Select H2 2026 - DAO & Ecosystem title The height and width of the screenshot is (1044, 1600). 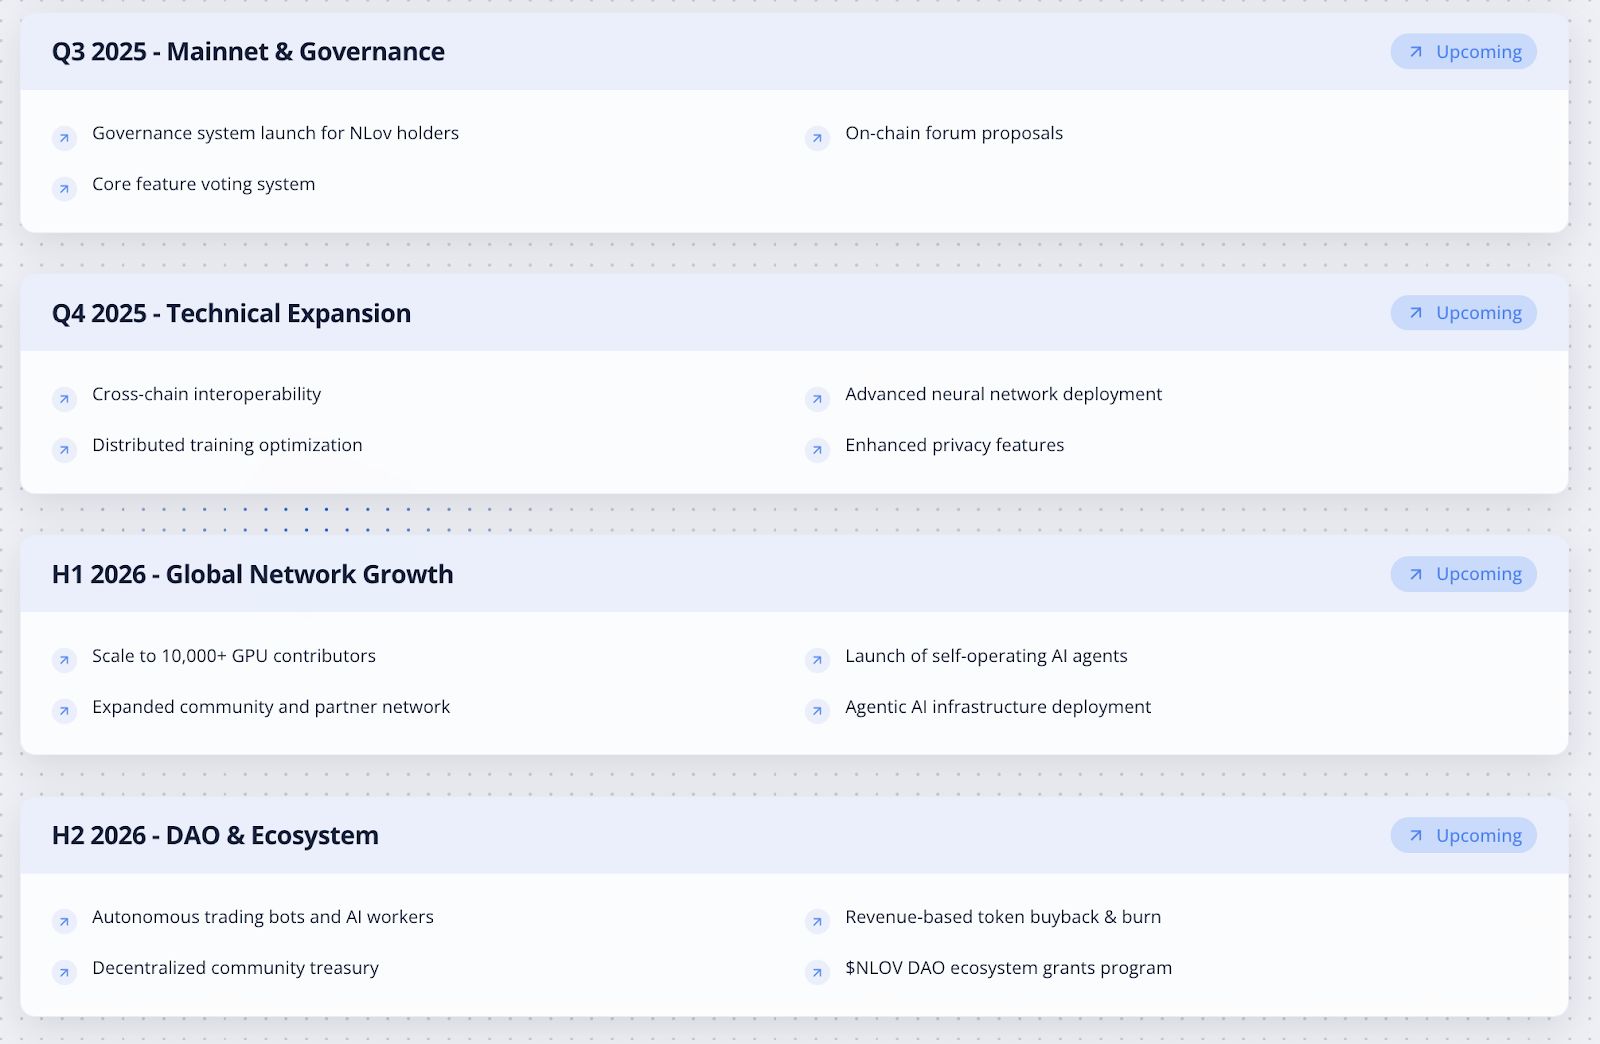tap(215, 835)
